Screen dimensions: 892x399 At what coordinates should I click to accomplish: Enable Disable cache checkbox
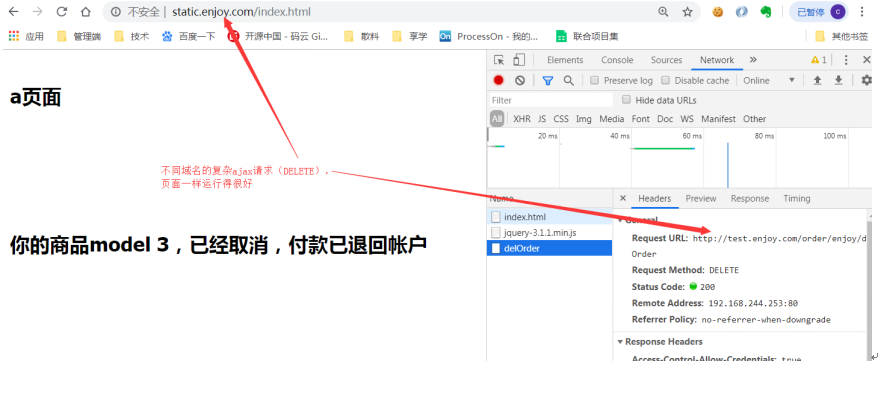click(666, 80)
